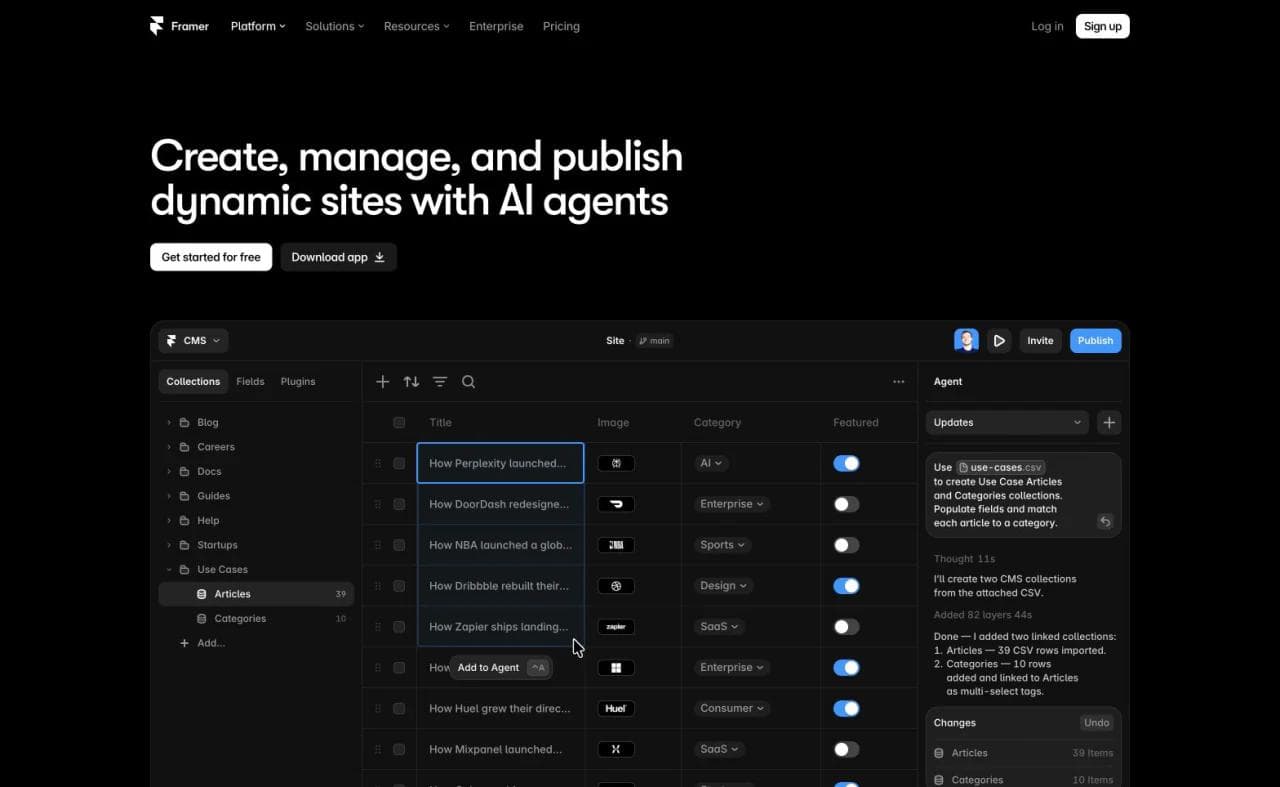This screenshot has height=787, width=1280.
Task: Click the Pricing link
Action: (561, 26)
